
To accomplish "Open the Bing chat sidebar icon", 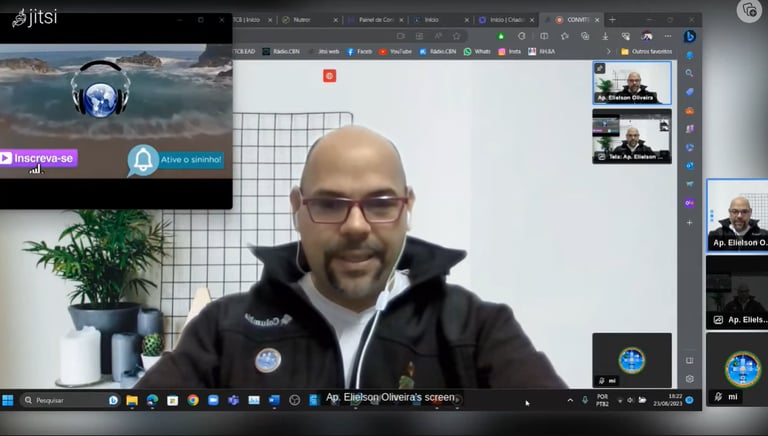I will [x=690, y=36].
